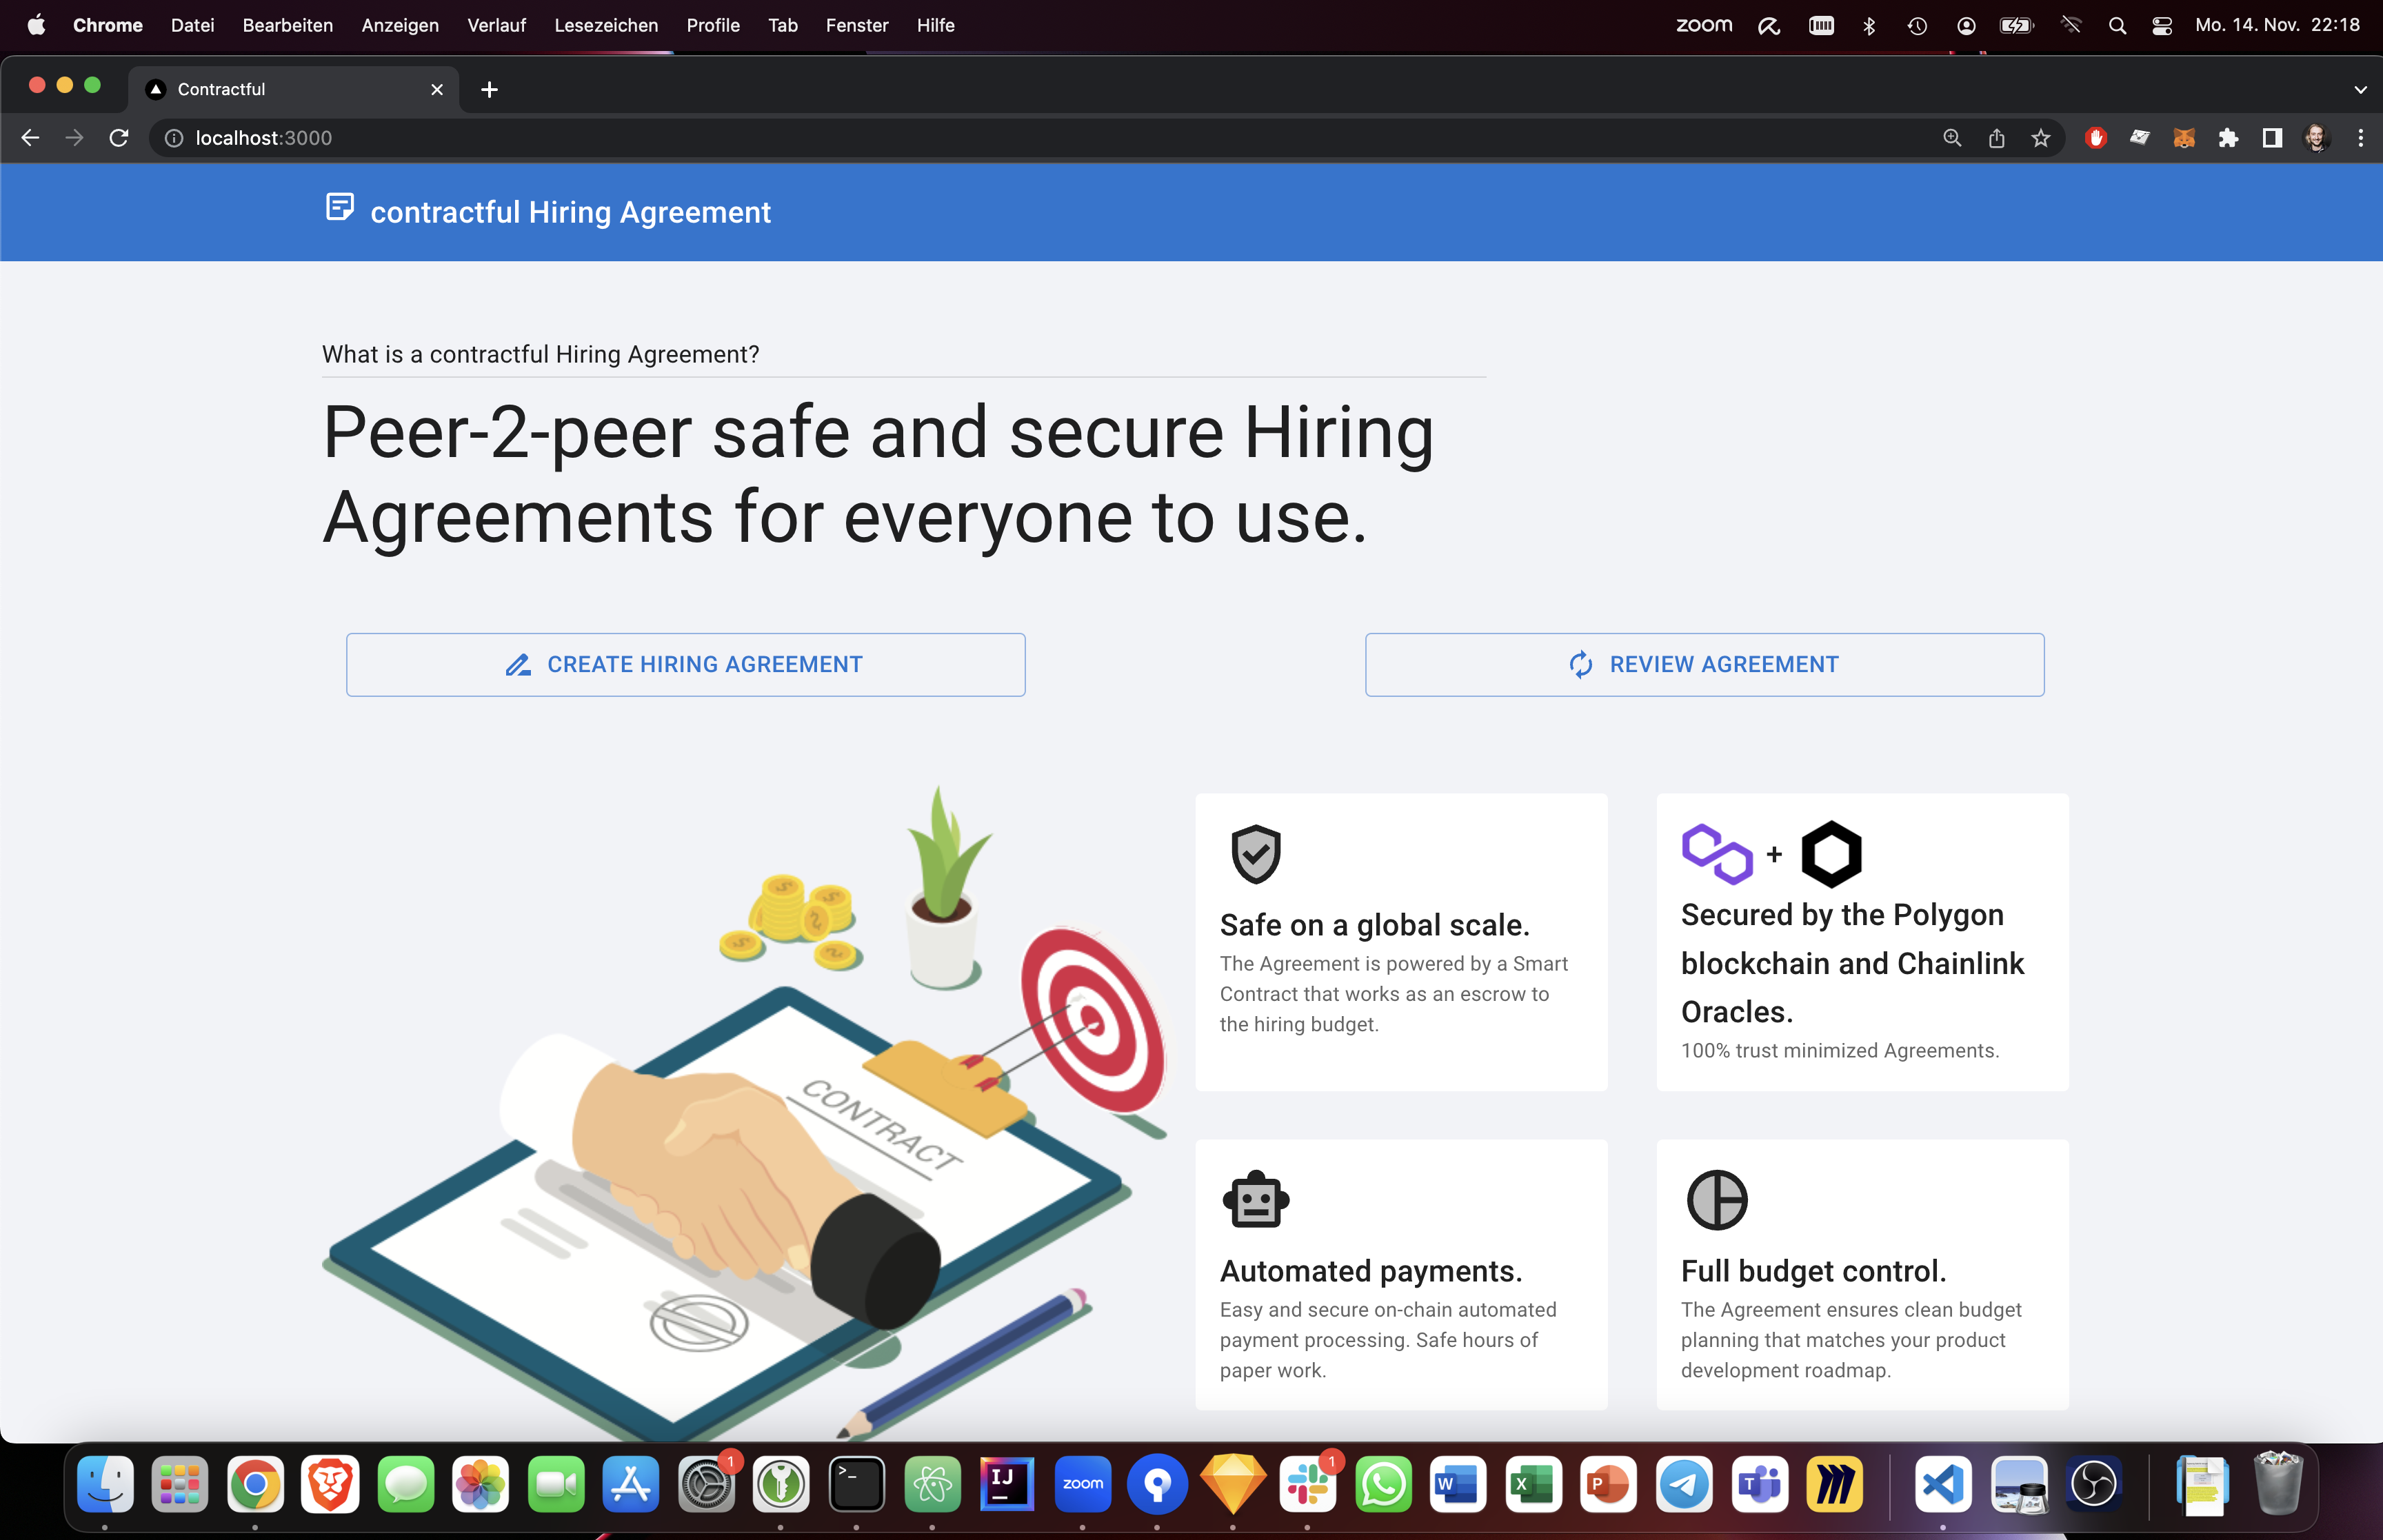Viewport: 2383px width, 1540px height.
Task: Click the MetaMask fox extension icon
Action: (x=2183, y=138)
